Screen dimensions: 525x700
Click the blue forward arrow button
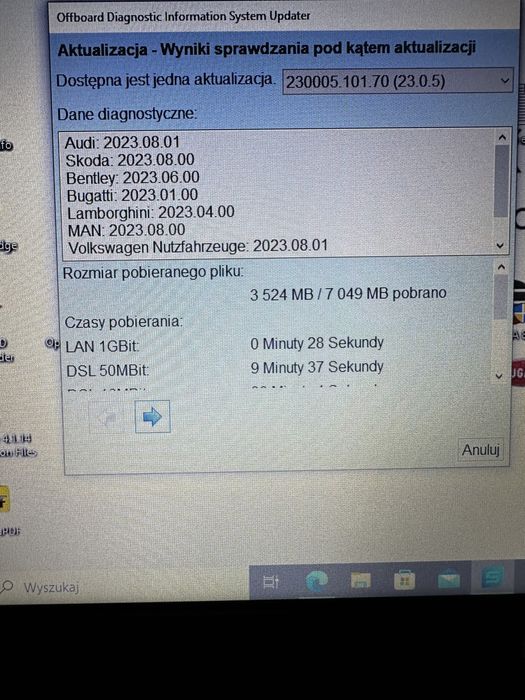[152, 417]
